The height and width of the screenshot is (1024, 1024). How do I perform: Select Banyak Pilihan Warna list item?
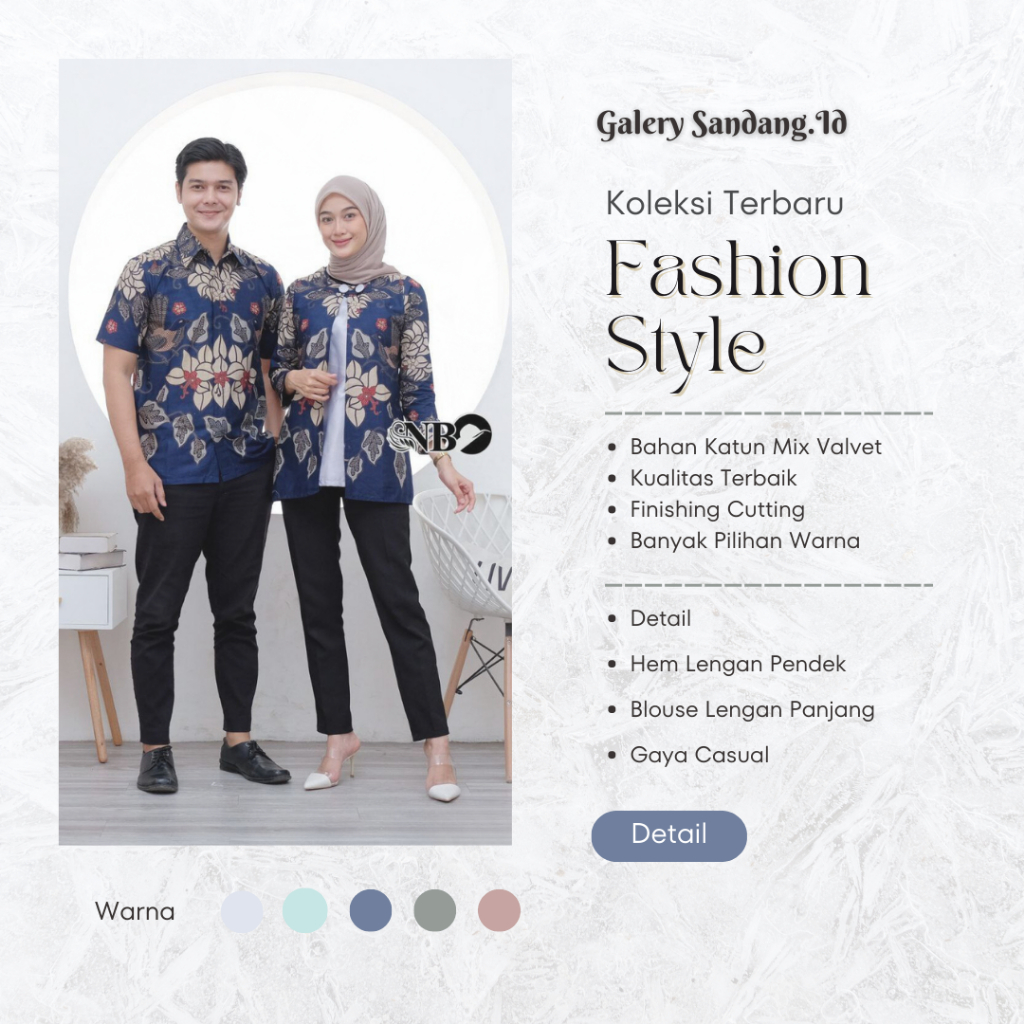pos(744,541)
